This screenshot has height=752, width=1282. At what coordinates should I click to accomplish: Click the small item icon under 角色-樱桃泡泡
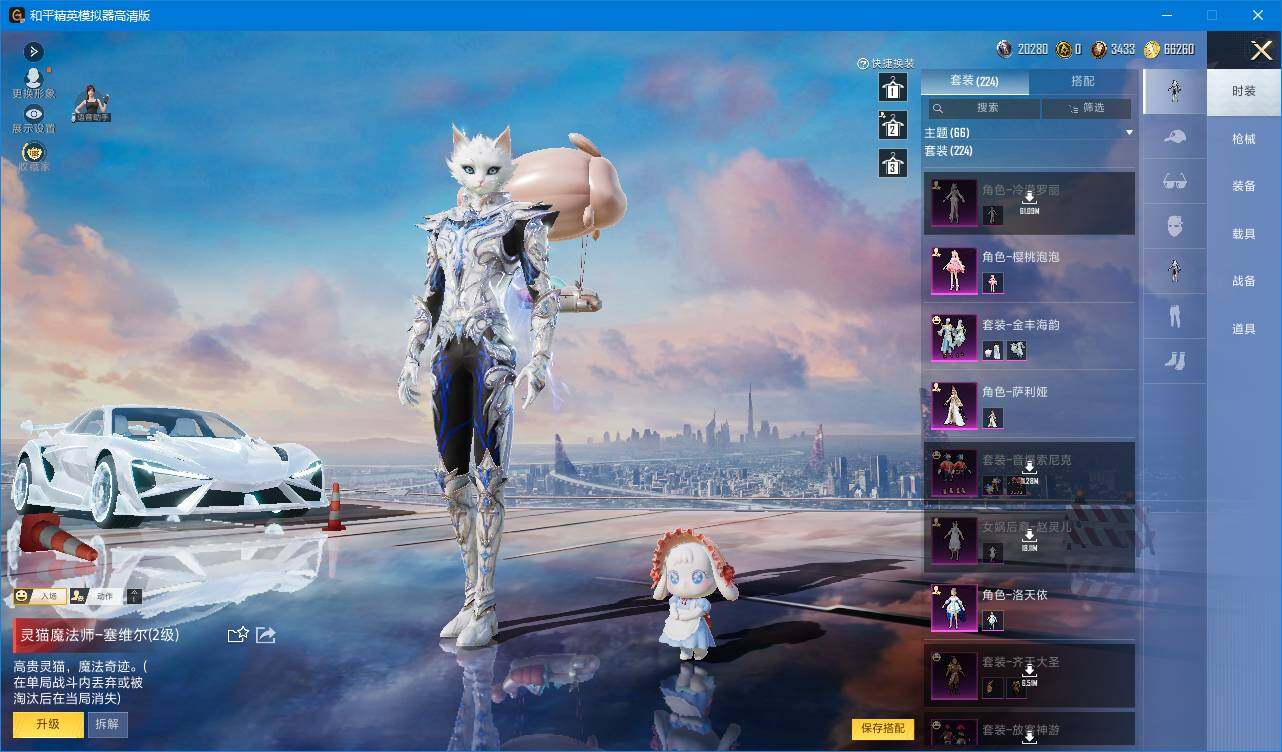[992, 283]
